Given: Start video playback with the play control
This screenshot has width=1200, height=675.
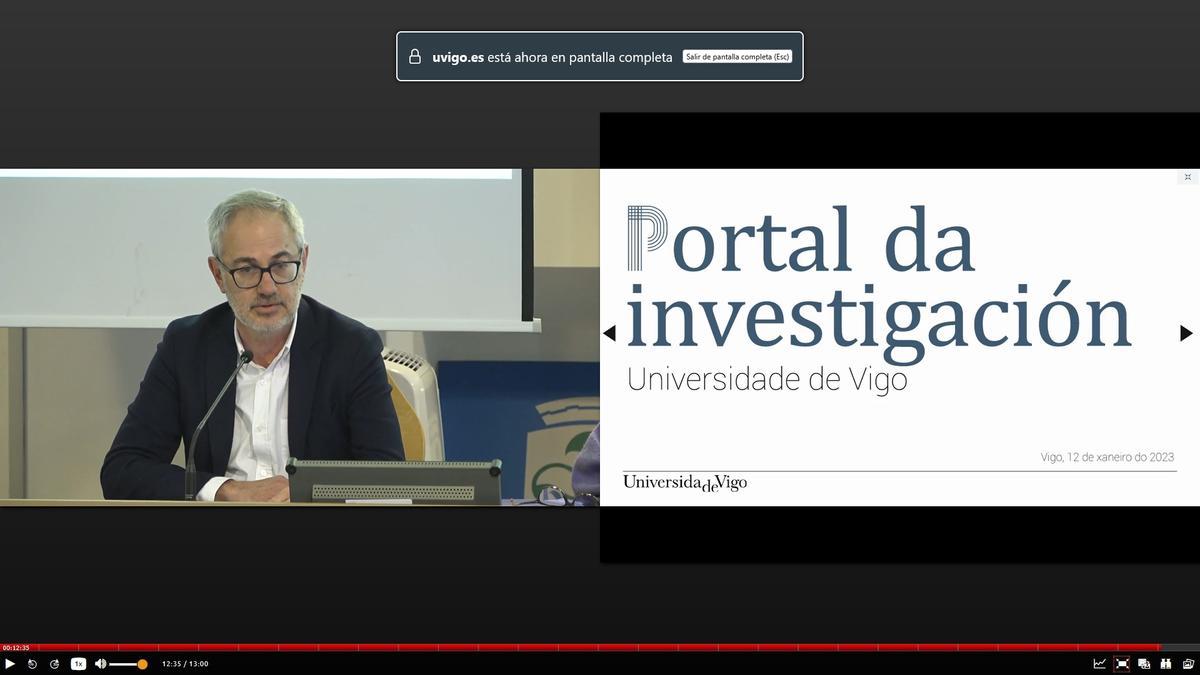Looking at the screenshot, I should [x=10, y=663].
